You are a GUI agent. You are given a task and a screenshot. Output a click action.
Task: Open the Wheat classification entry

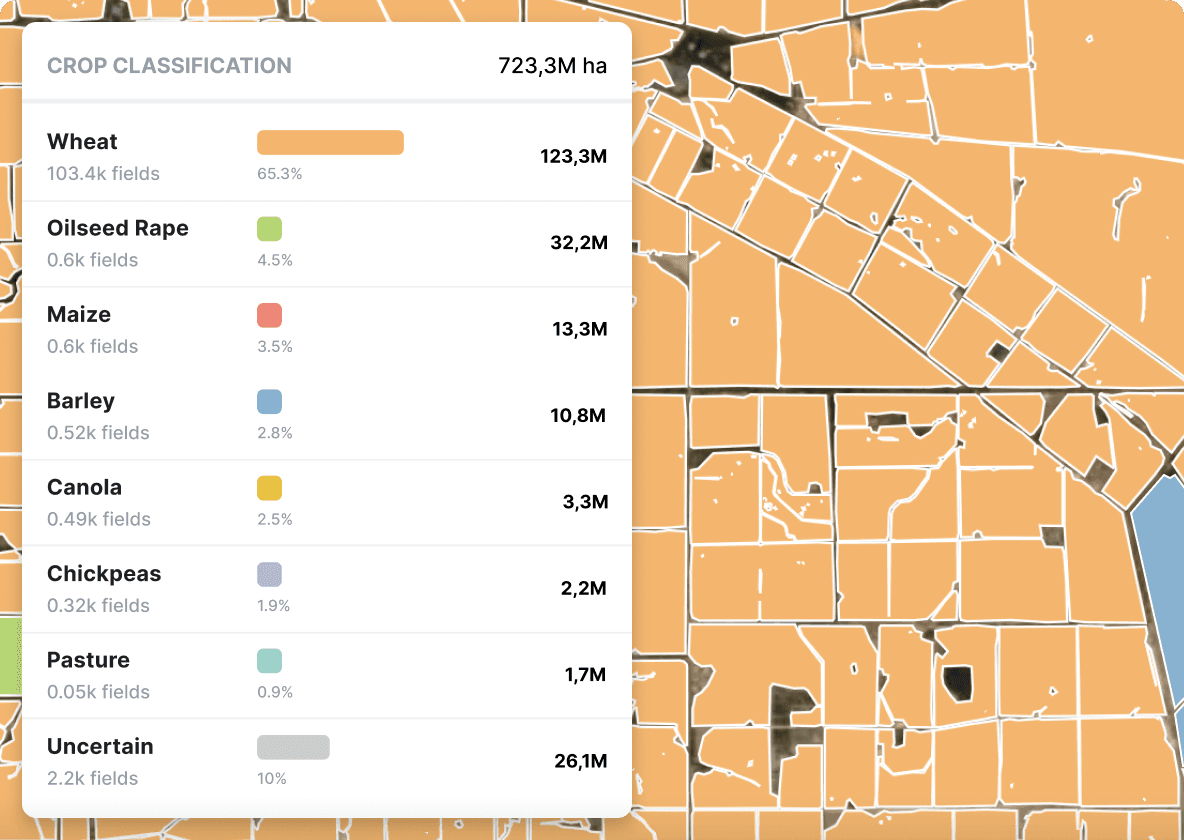(x=82, y=141)
